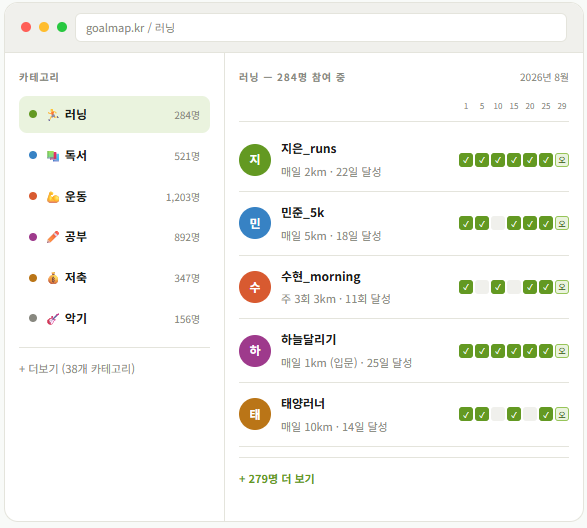Select the 러닝 category
The height and width of the screenshot is (528, 587).
(114, 115)
